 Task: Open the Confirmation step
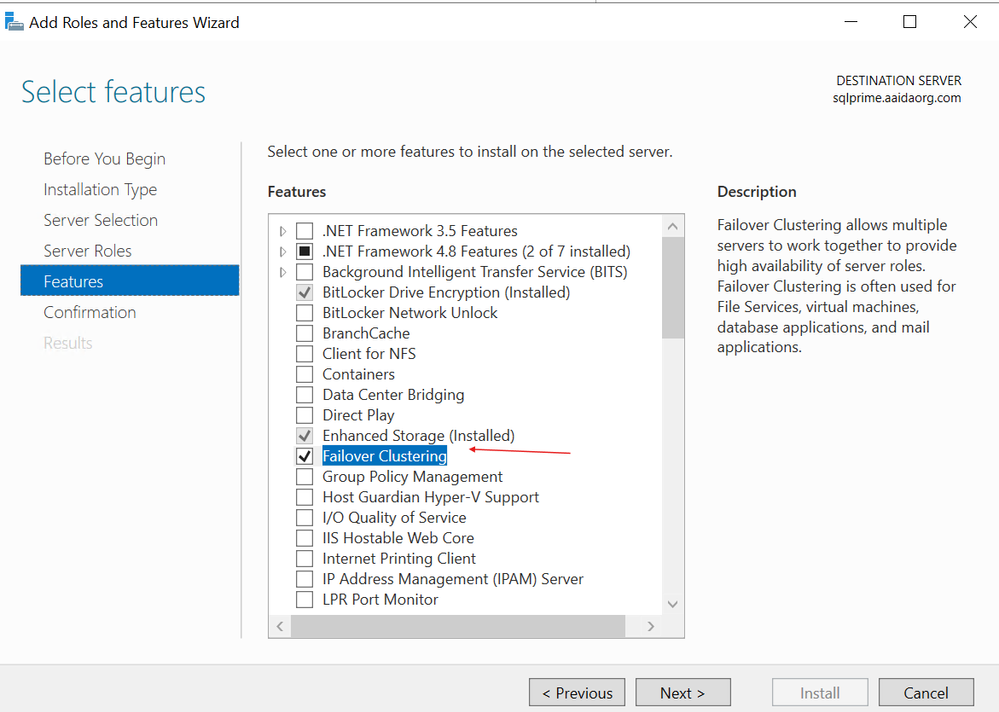point(90,312)
